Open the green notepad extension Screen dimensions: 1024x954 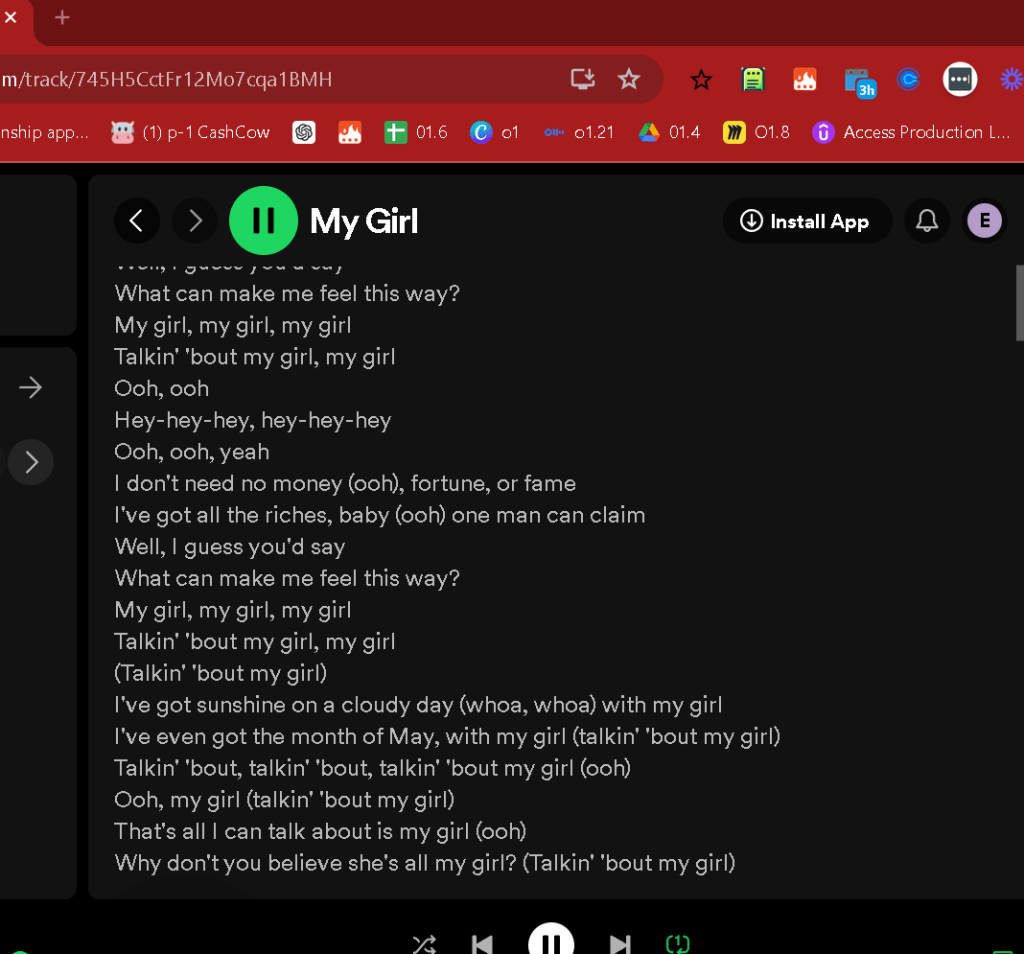click(753, 80)
